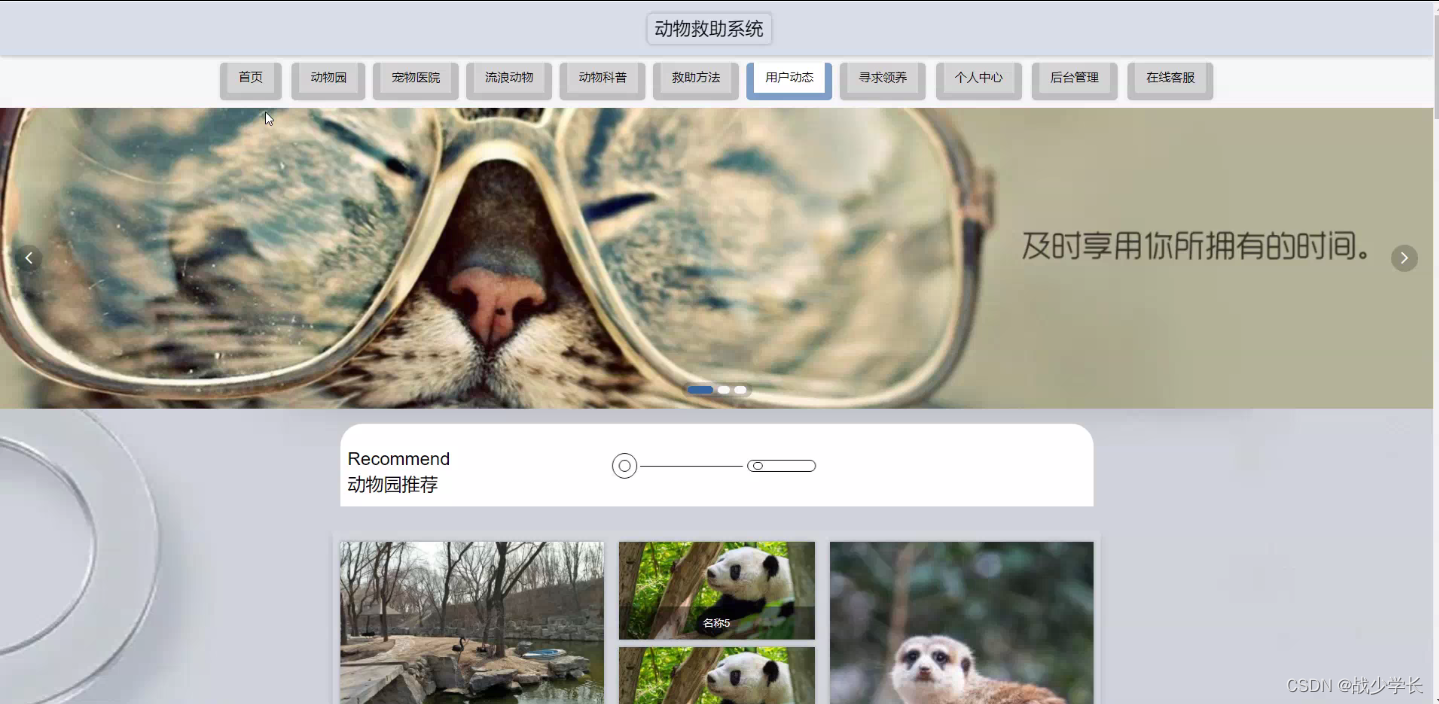Go to next carousel slide arrow

point(1404,258)
